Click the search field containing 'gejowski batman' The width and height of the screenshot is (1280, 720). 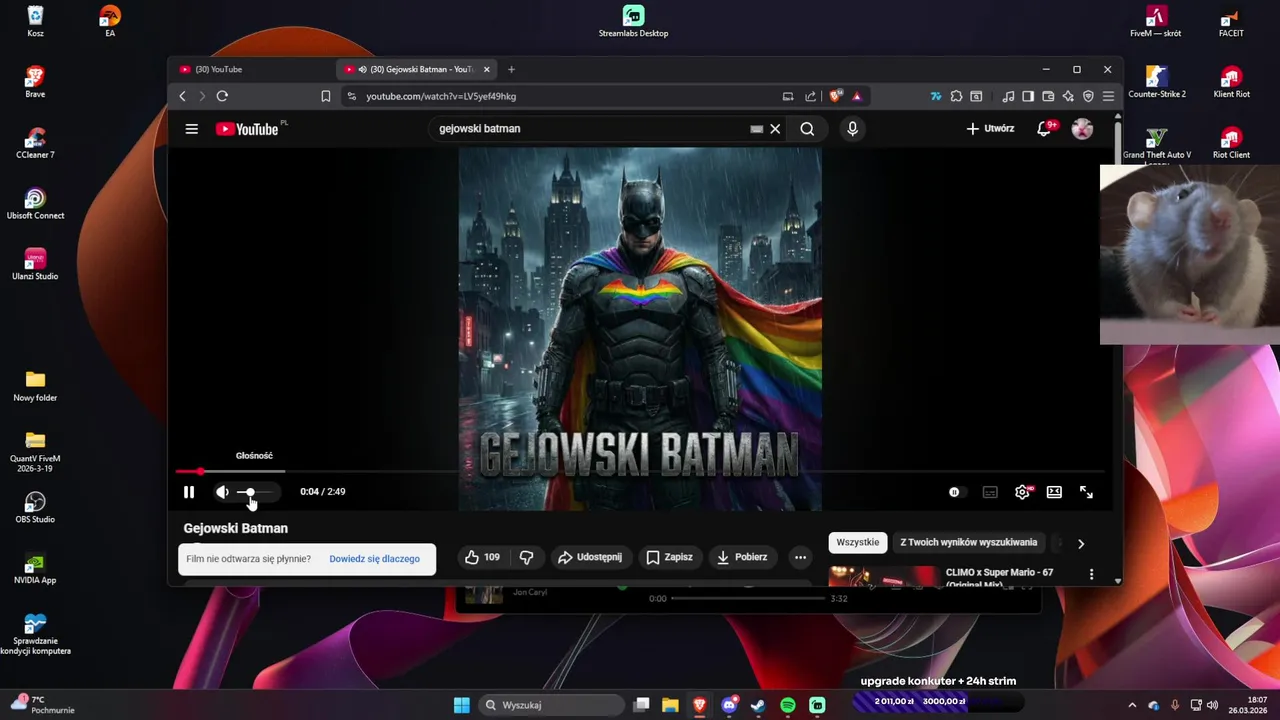pos(590,129)
